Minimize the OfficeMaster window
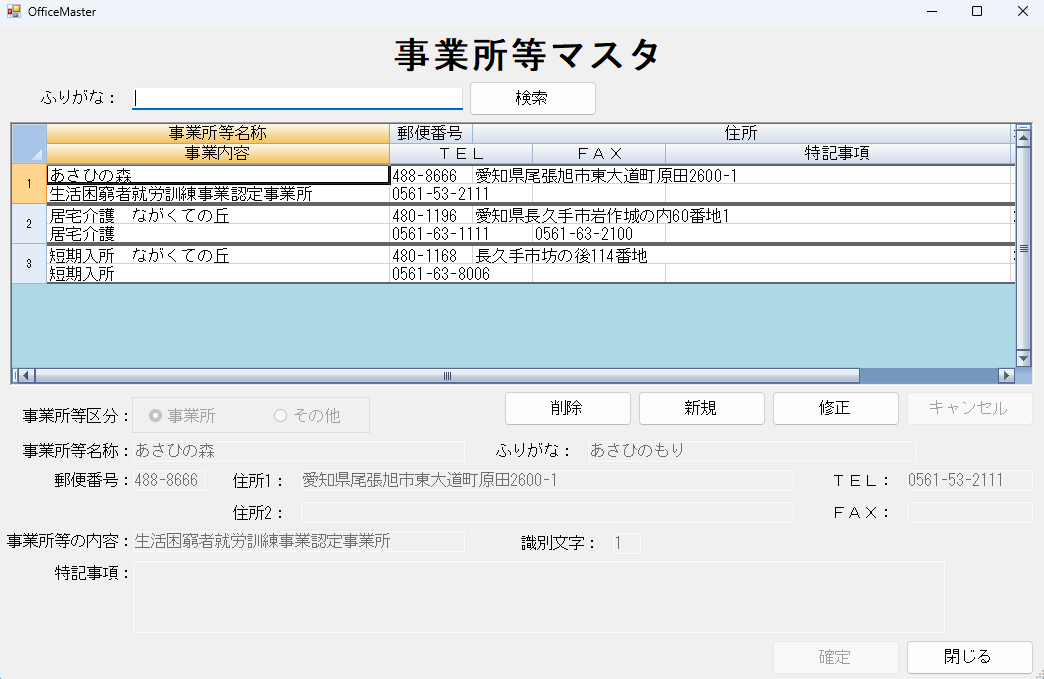The width and height of the screenshot is (1044, 679). [931, 11]
